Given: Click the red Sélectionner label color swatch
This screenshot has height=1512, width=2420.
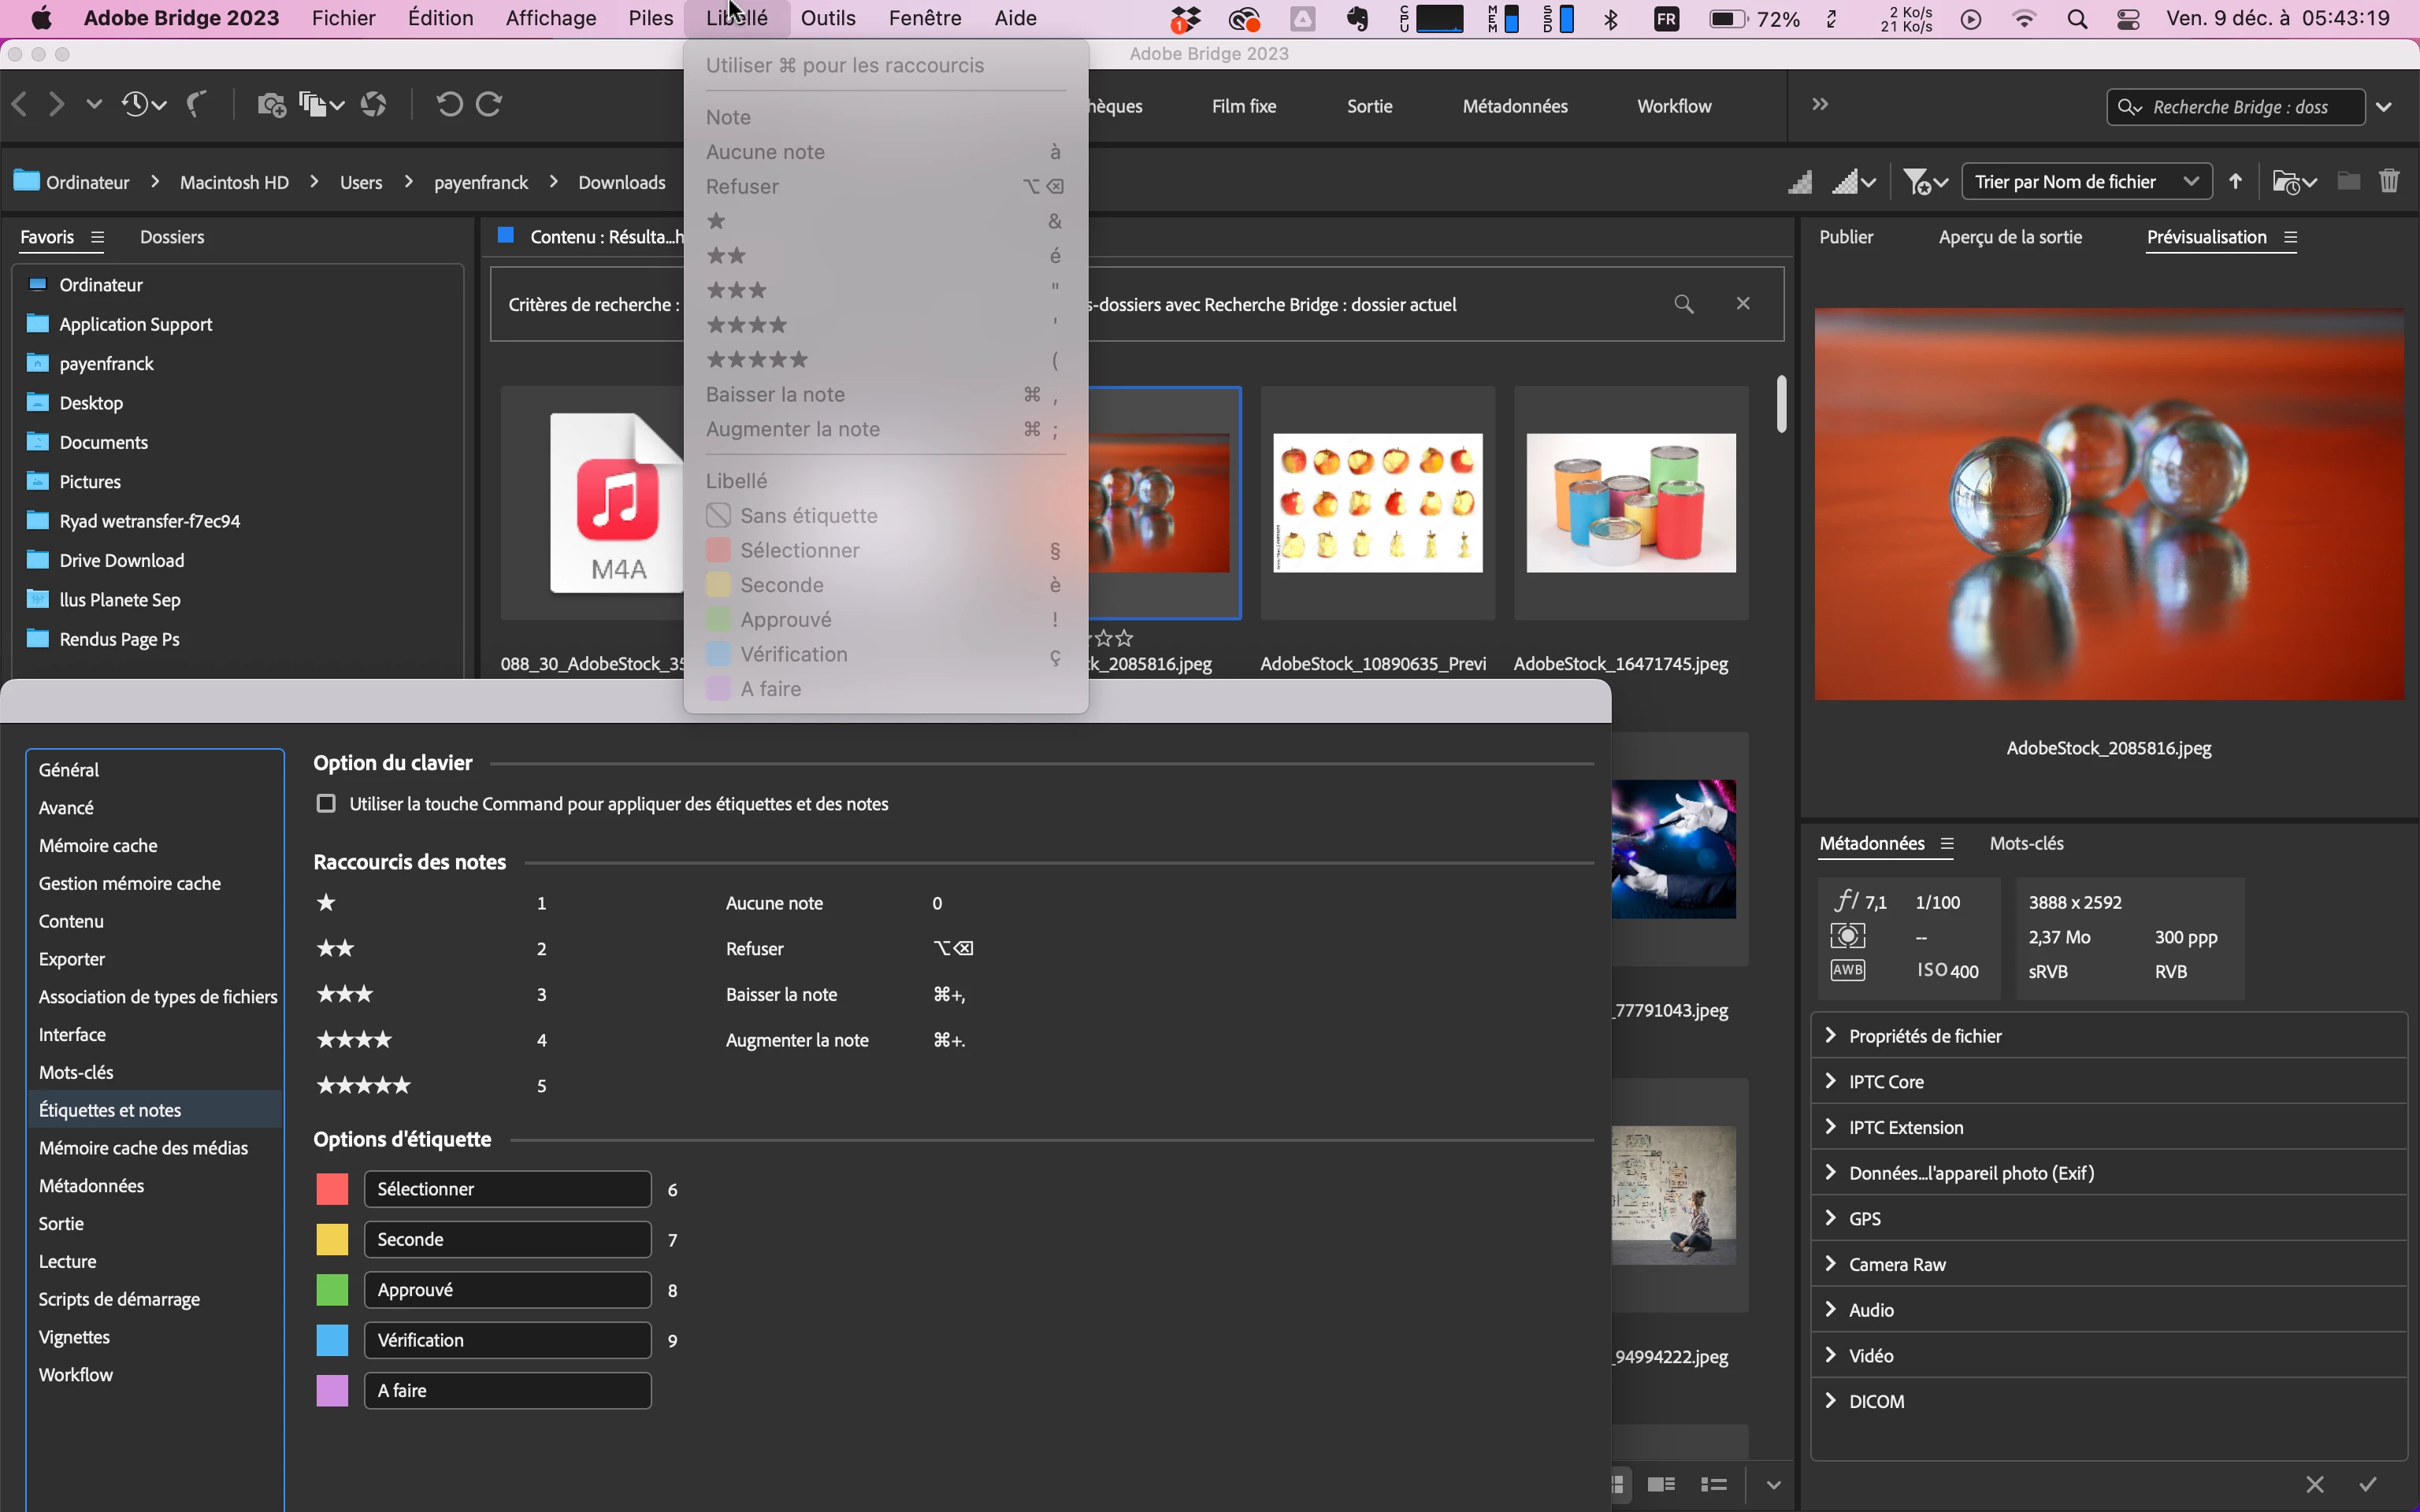Looking at the screenshot, I should click(332, 1189).
